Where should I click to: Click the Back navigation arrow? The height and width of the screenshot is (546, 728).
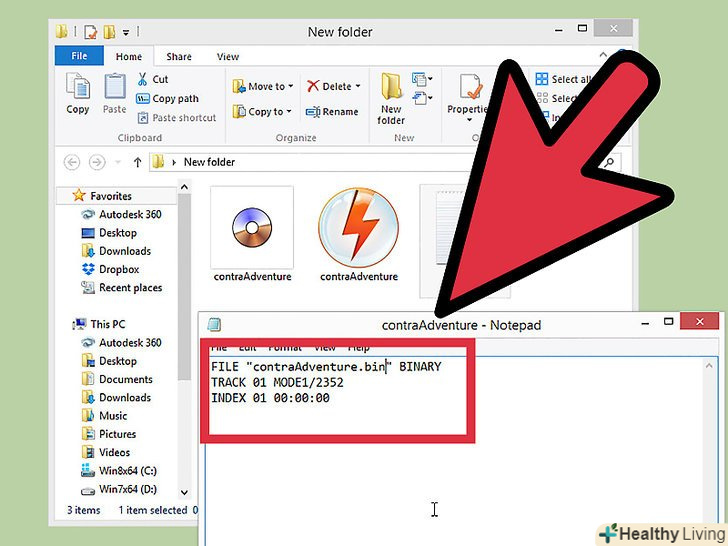(x=72, y=162)
